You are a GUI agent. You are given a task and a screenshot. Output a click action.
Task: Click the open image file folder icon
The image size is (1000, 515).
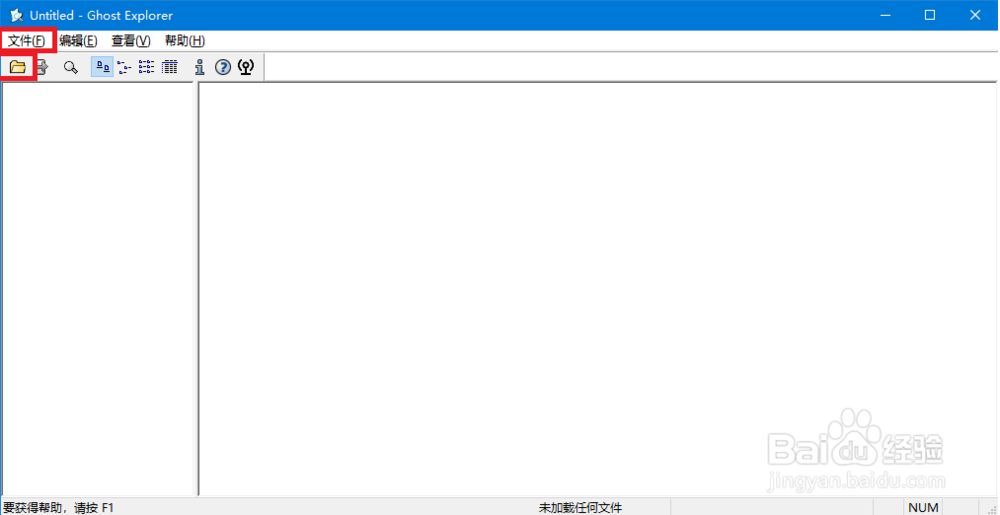(x=17, y=67)
